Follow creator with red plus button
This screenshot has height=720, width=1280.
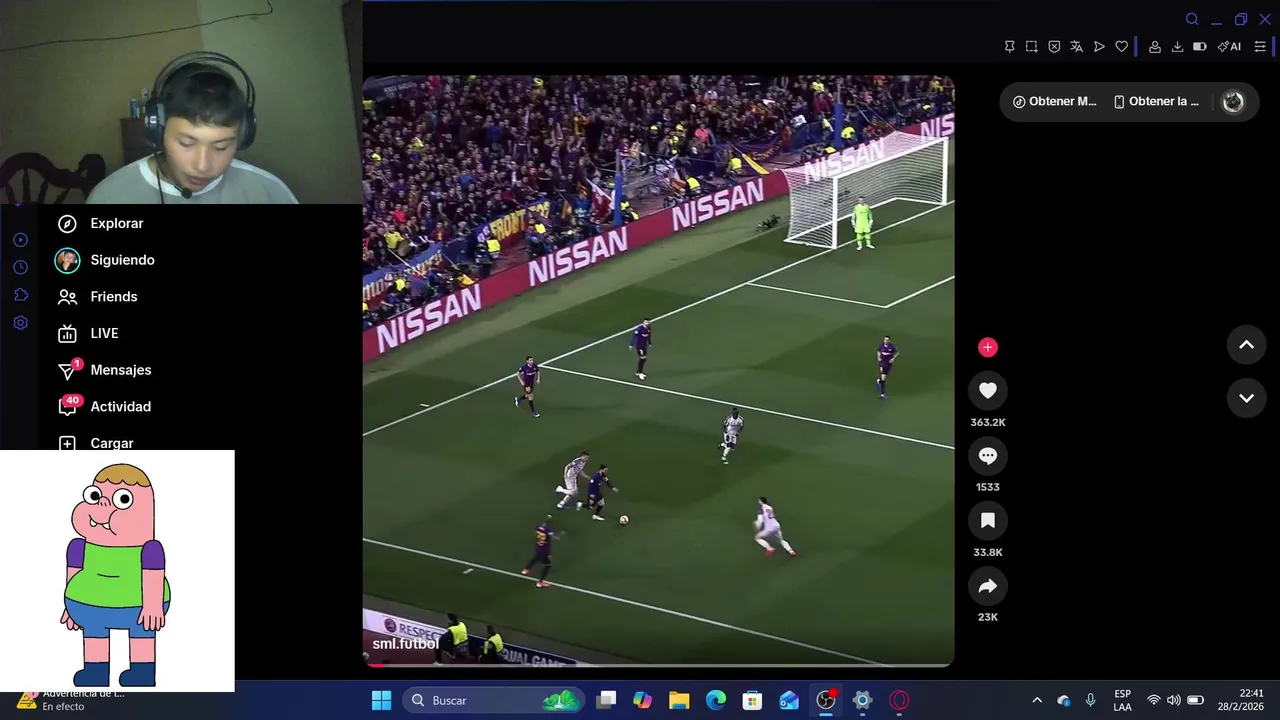point(987,347)
